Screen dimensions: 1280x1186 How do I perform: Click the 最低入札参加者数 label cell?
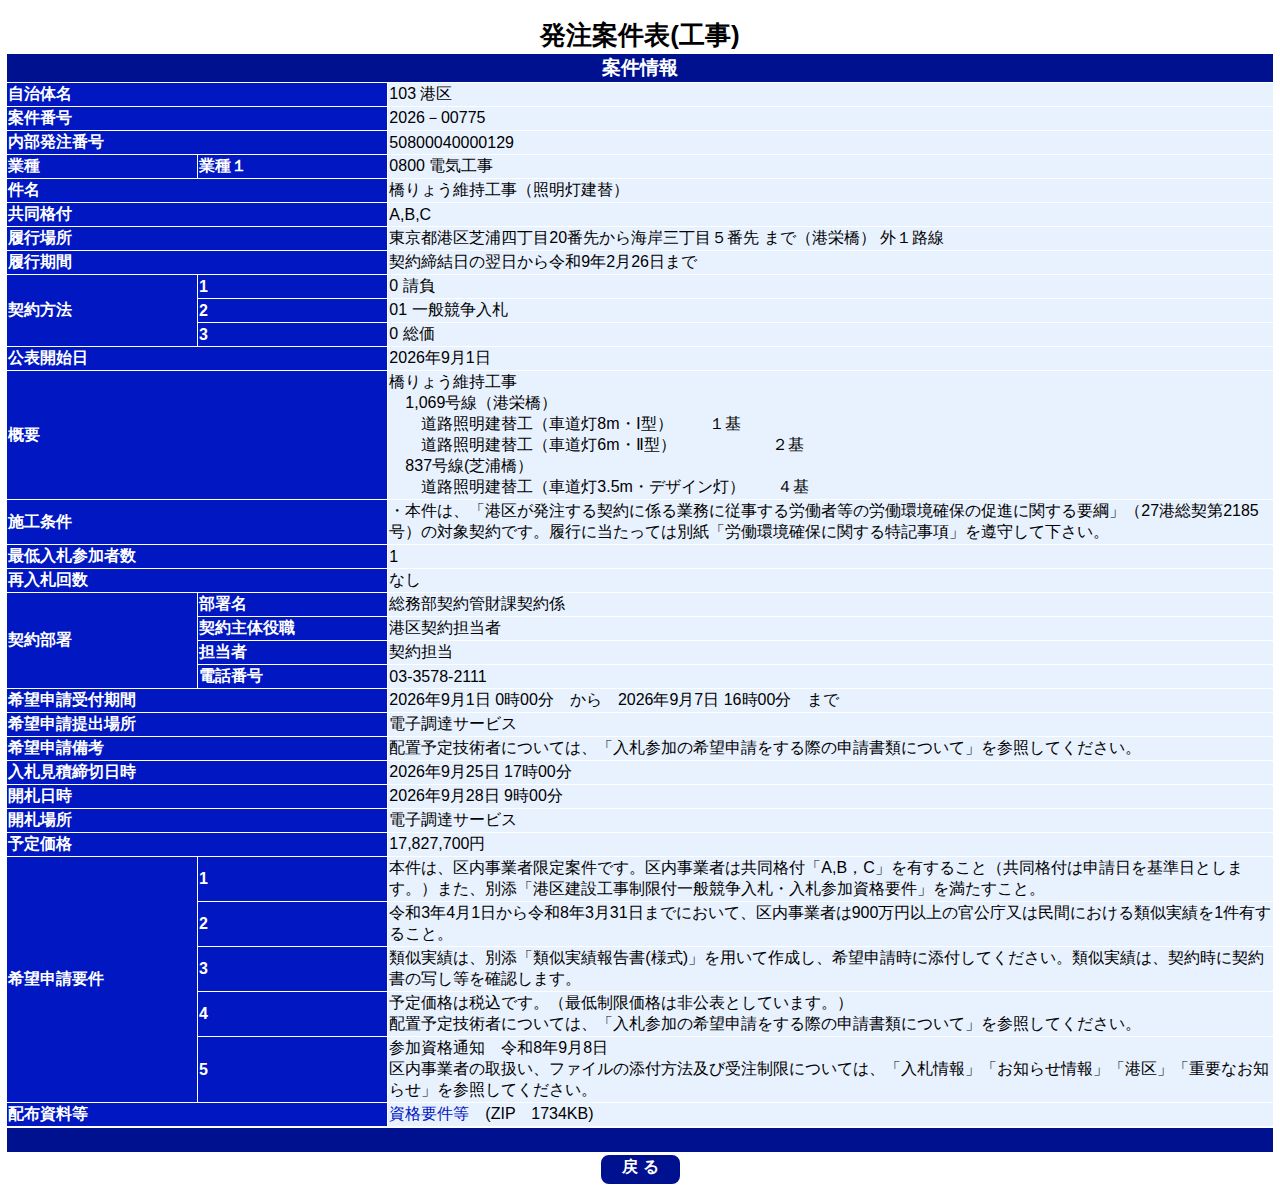(196, 556)
